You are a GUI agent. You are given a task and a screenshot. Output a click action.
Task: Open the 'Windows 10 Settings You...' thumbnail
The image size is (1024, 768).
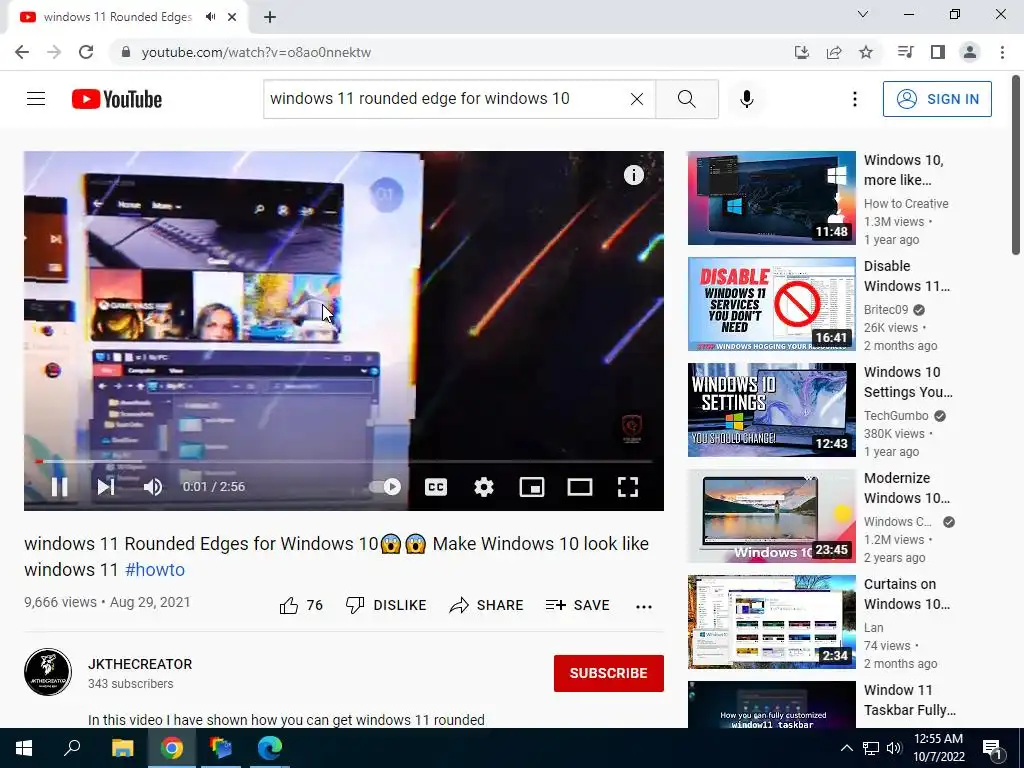[x=771, y=410]
